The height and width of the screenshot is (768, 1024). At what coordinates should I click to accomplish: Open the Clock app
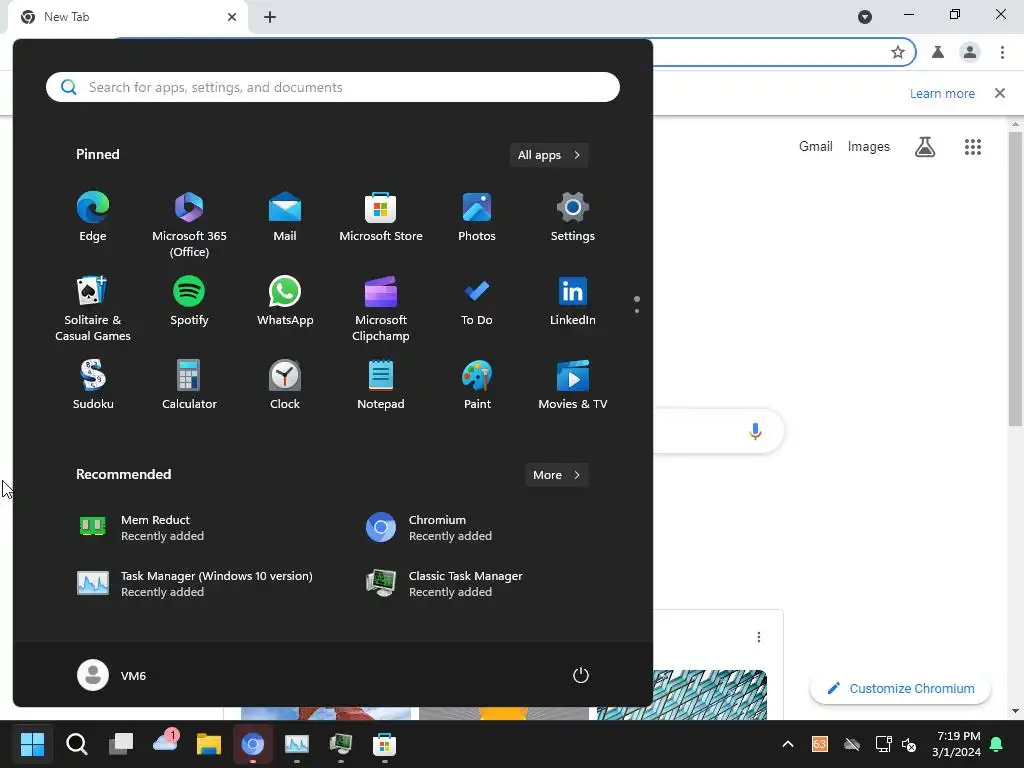285,385
